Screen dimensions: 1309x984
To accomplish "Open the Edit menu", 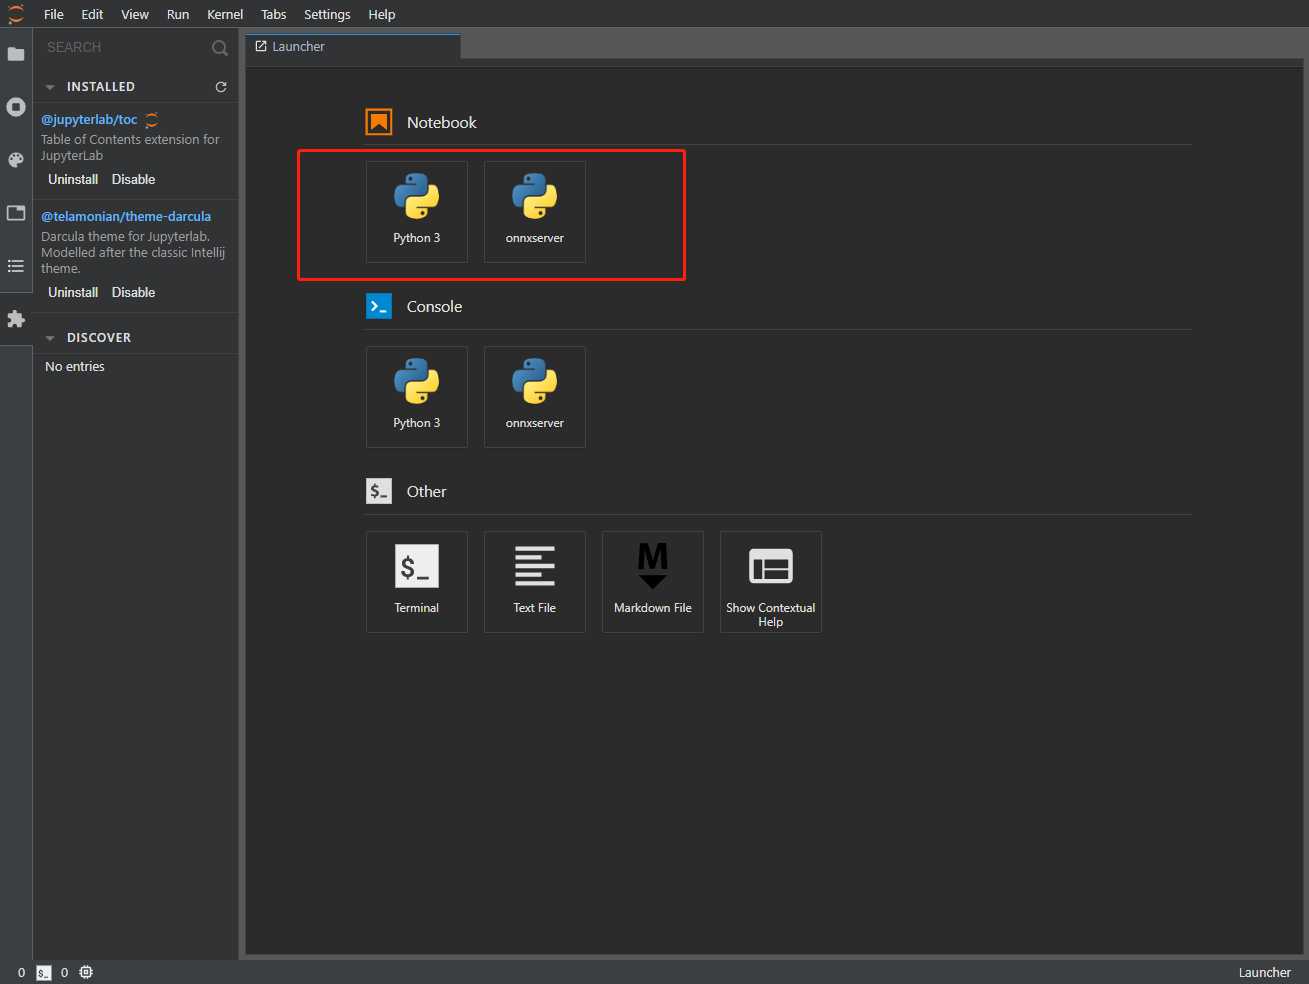I will [x=92, y=14].
